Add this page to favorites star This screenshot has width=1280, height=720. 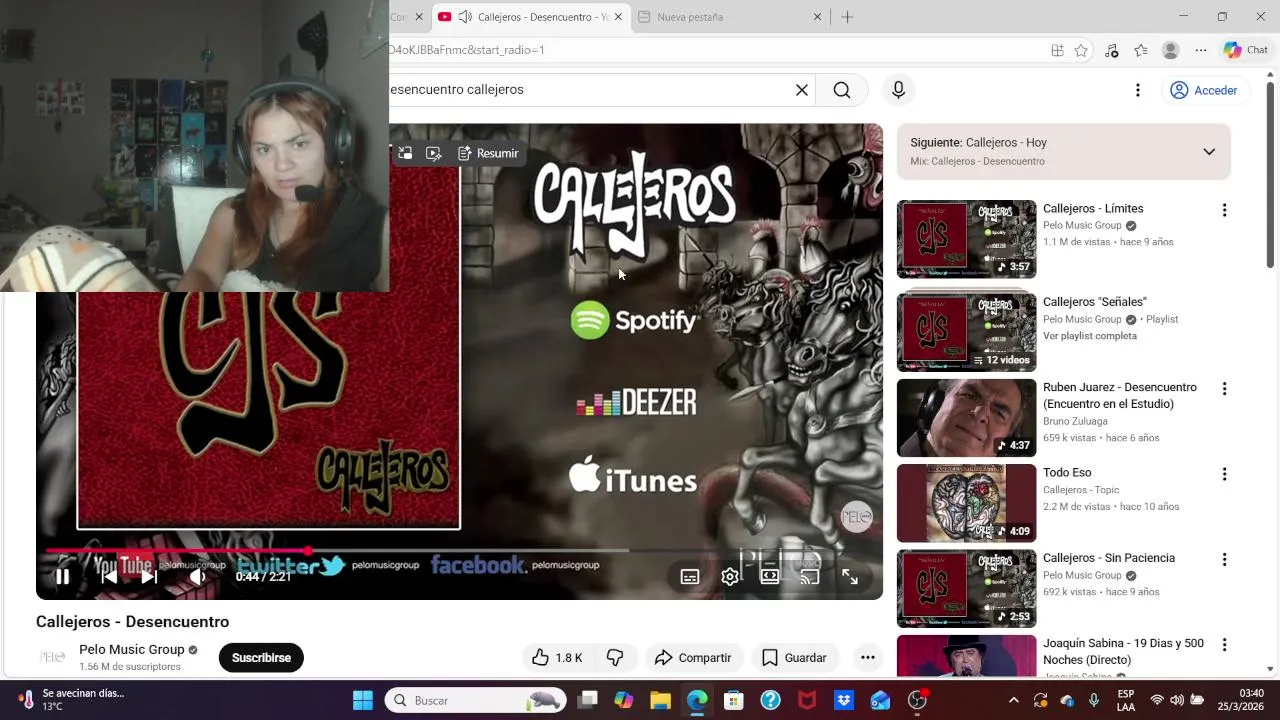coord(1081,50)
